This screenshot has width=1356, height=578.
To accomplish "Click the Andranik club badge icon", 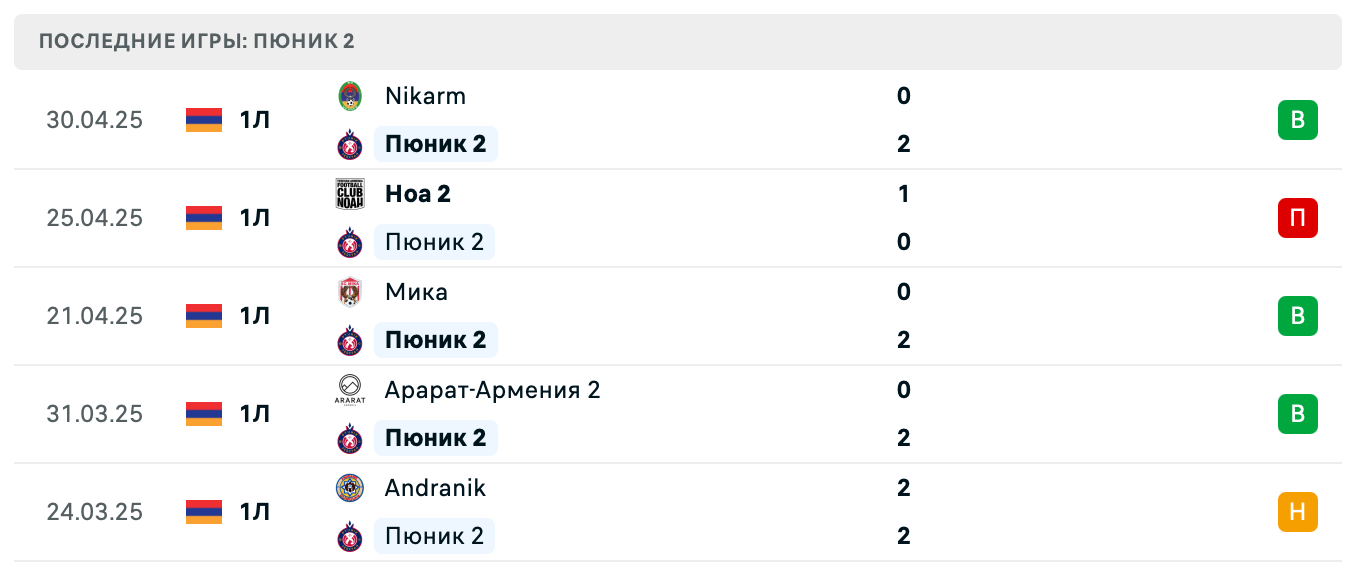I will click(350, 488).
